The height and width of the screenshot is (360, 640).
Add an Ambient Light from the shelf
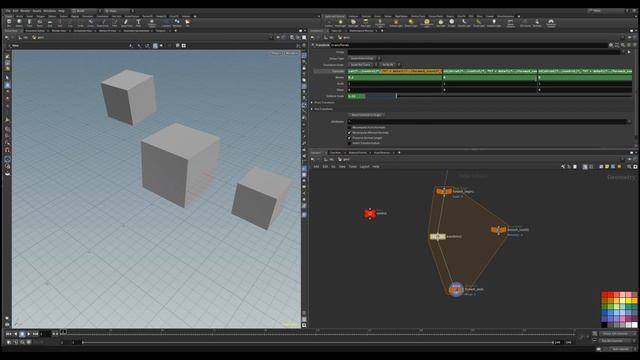click(494, 23)
